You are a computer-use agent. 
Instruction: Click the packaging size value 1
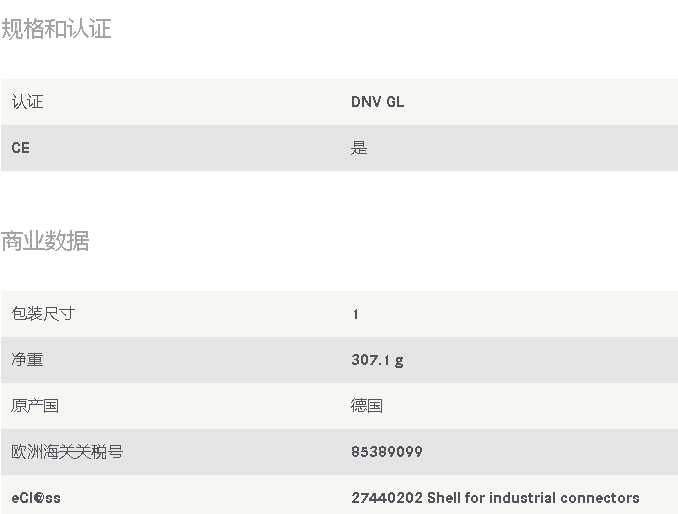click(x=355, y=314)
